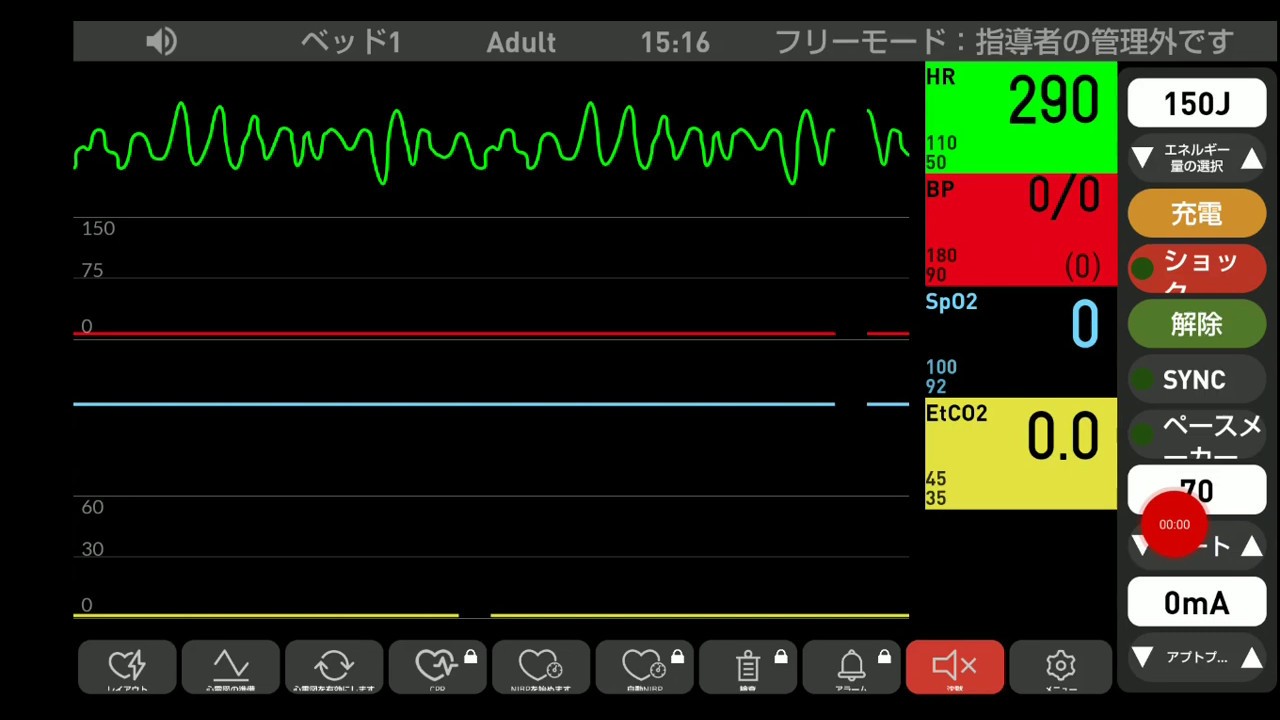Image resolution: width=1280 pixels, height=720 pixels.
Task: Open the heart-with-bolt layout icon in bottom toolbar
Action: (x=127, y=667)
